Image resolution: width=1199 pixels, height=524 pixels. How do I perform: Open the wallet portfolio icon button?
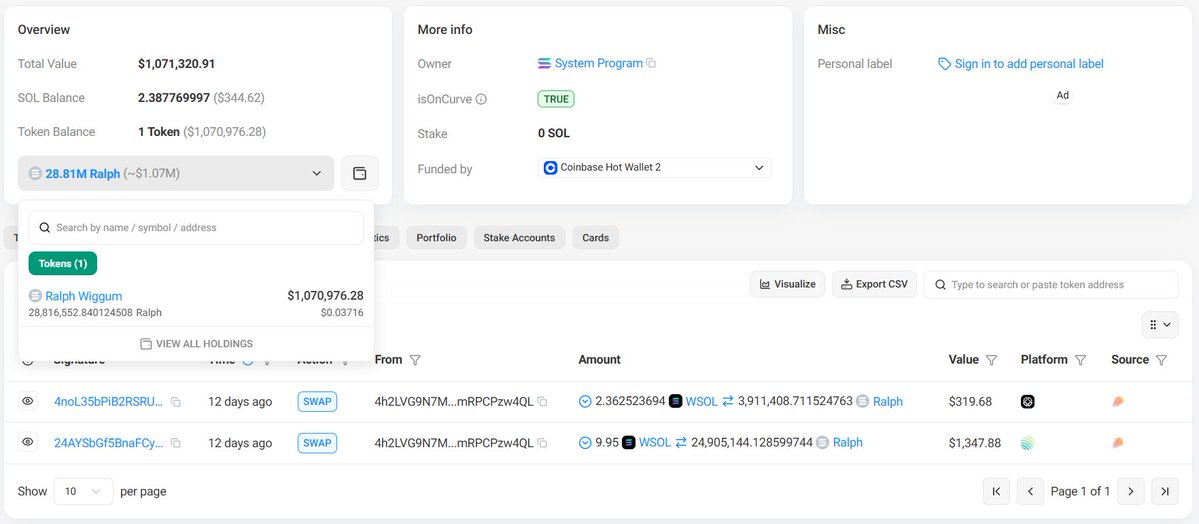(x=359, y=174)
